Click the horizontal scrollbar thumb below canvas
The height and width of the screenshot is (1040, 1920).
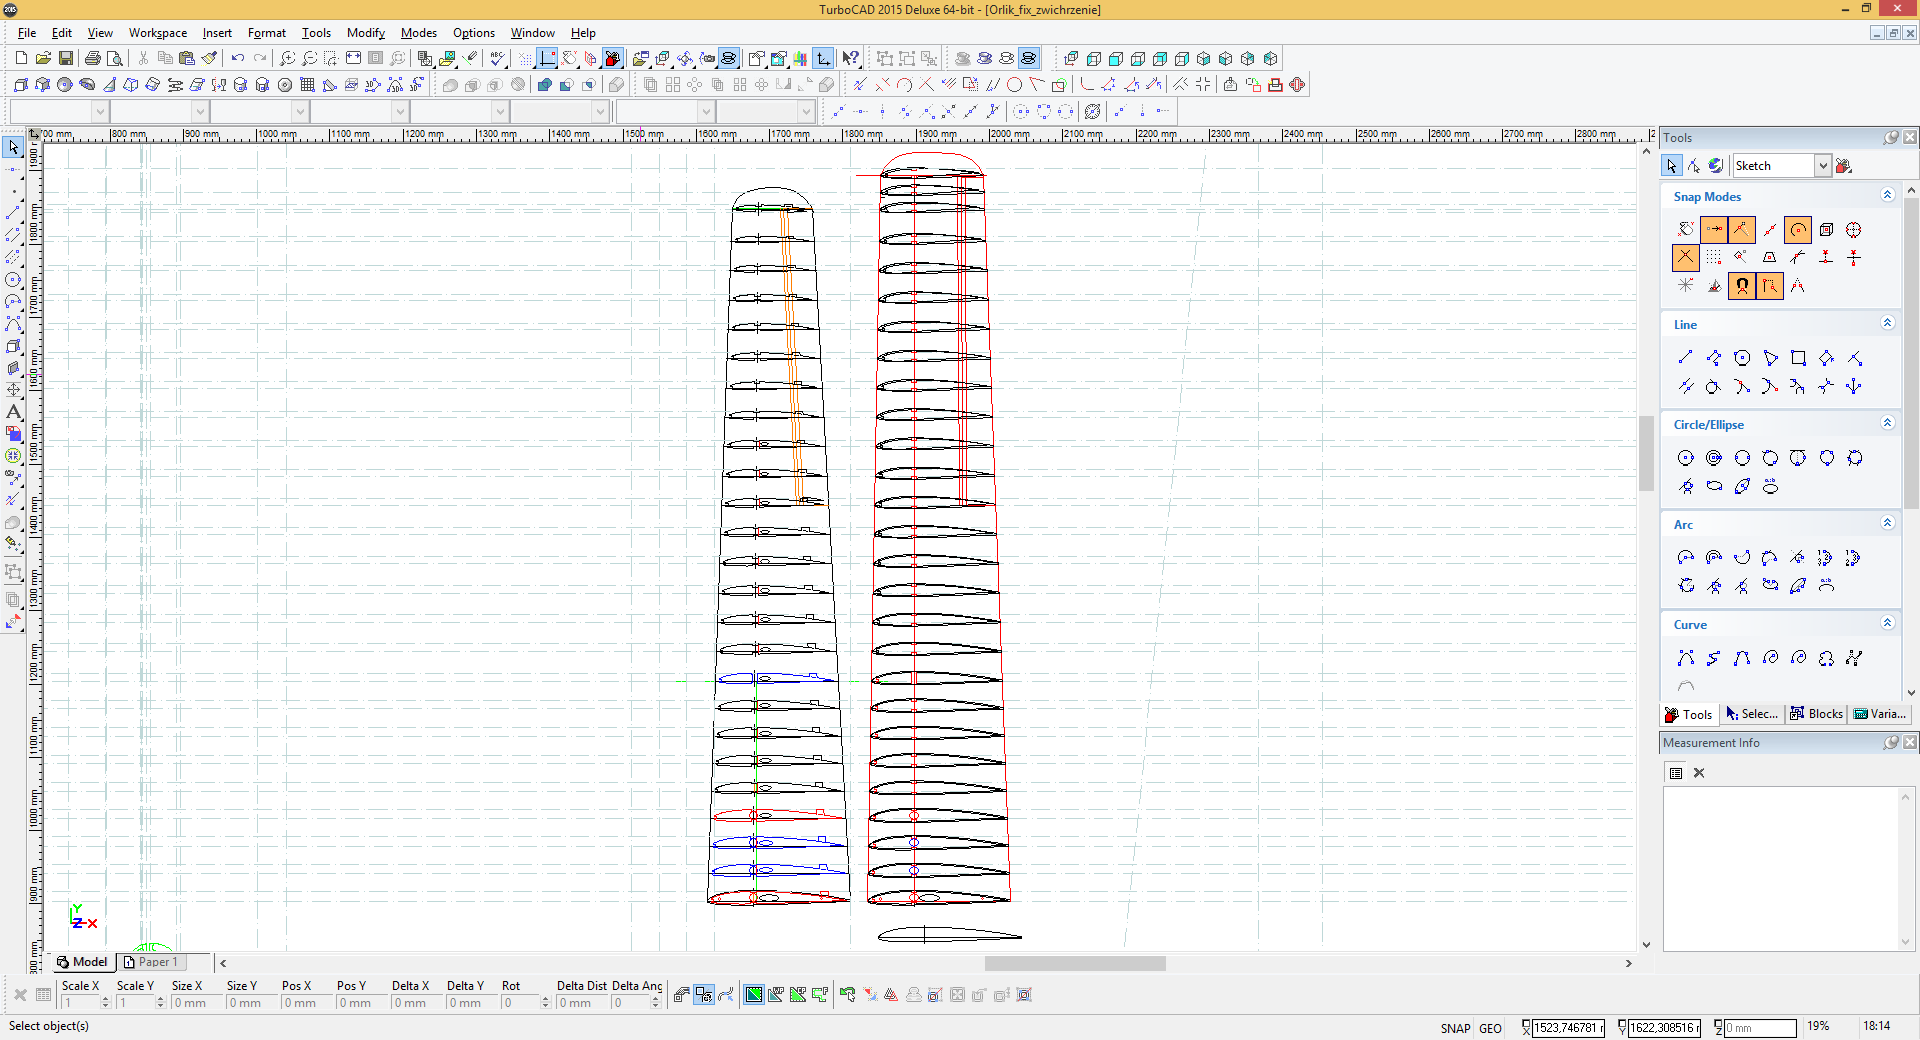(1074, 964)
